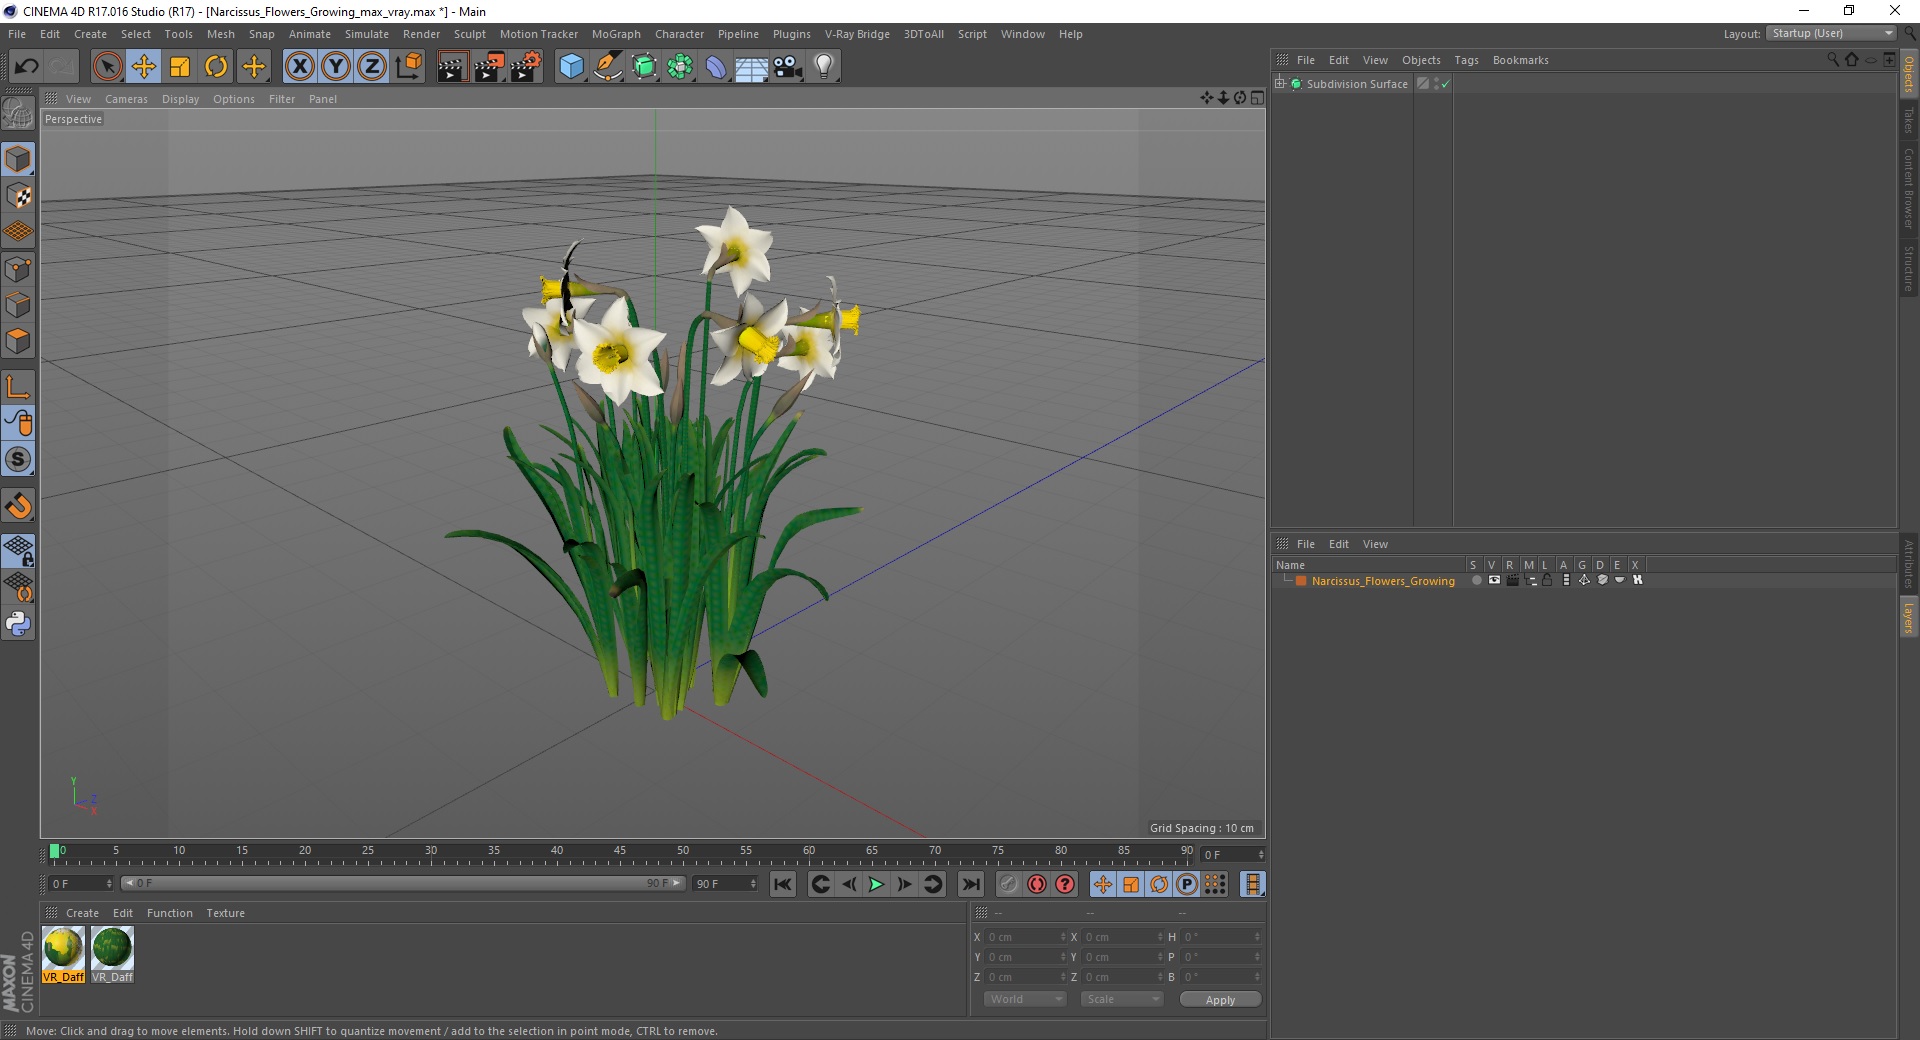This screenshot has width=1920, height=1040.
Task: Add a Cube primitive object
Action: [571, 67]
